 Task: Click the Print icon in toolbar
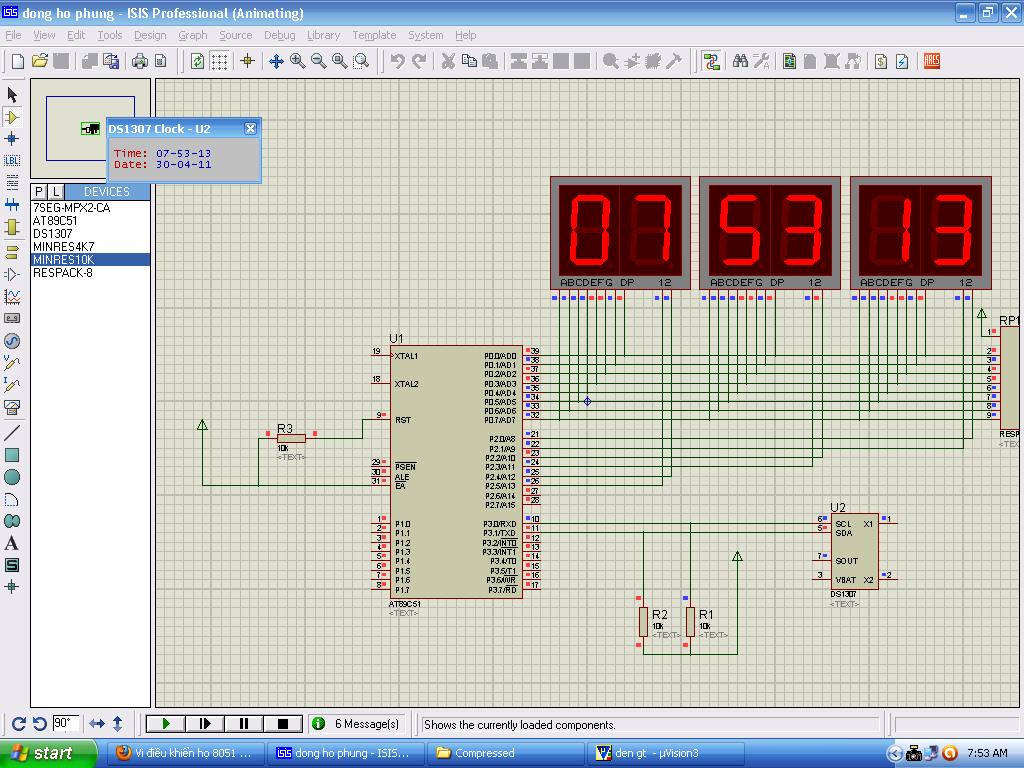140,61
